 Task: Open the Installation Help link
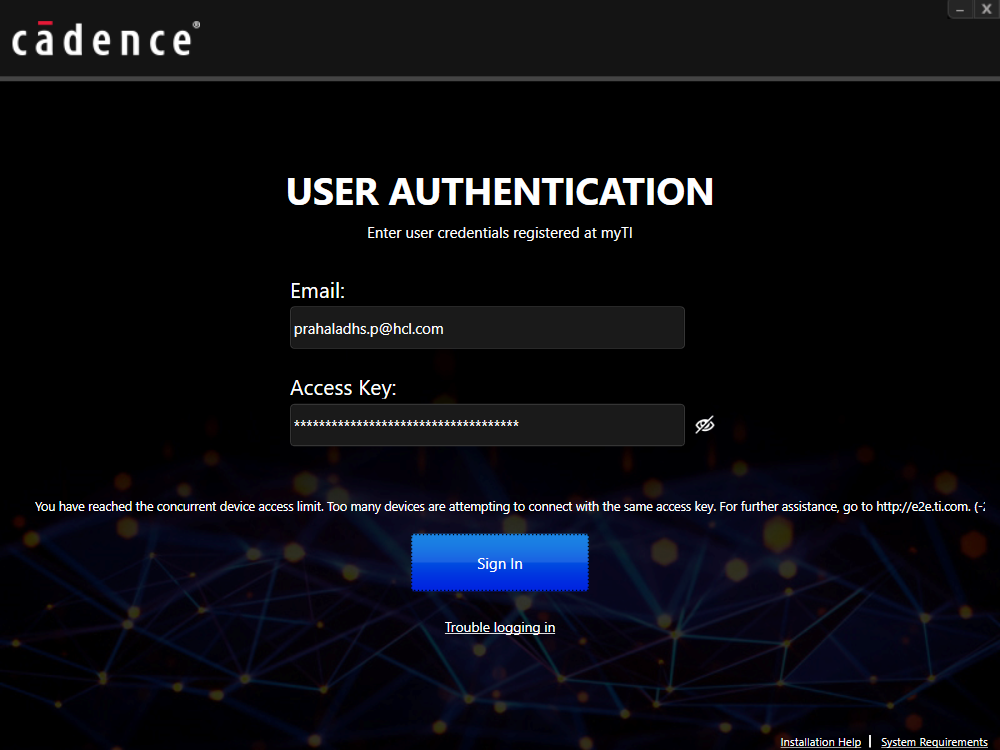point(820,742)
